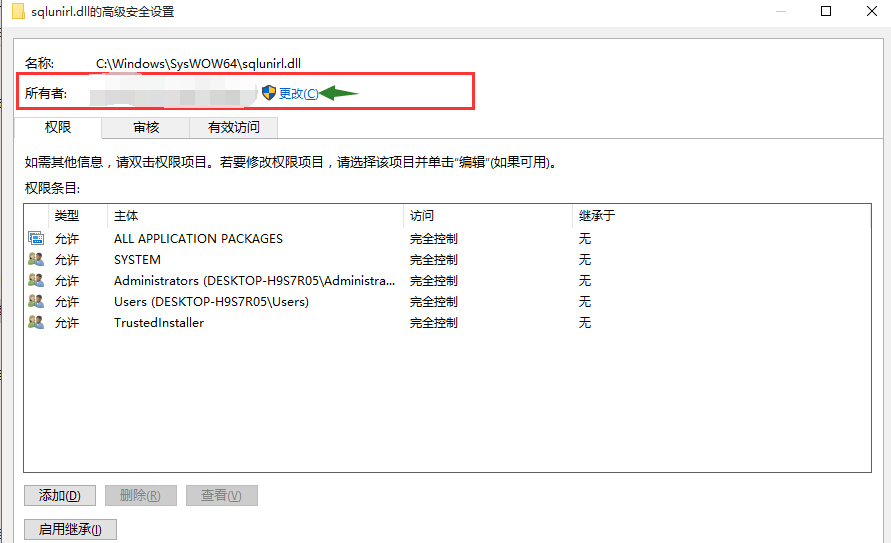This screenshot has height=543, width=891.
Task: Click 完全控制 in the Users row
Action: click(x=434, y=302)
